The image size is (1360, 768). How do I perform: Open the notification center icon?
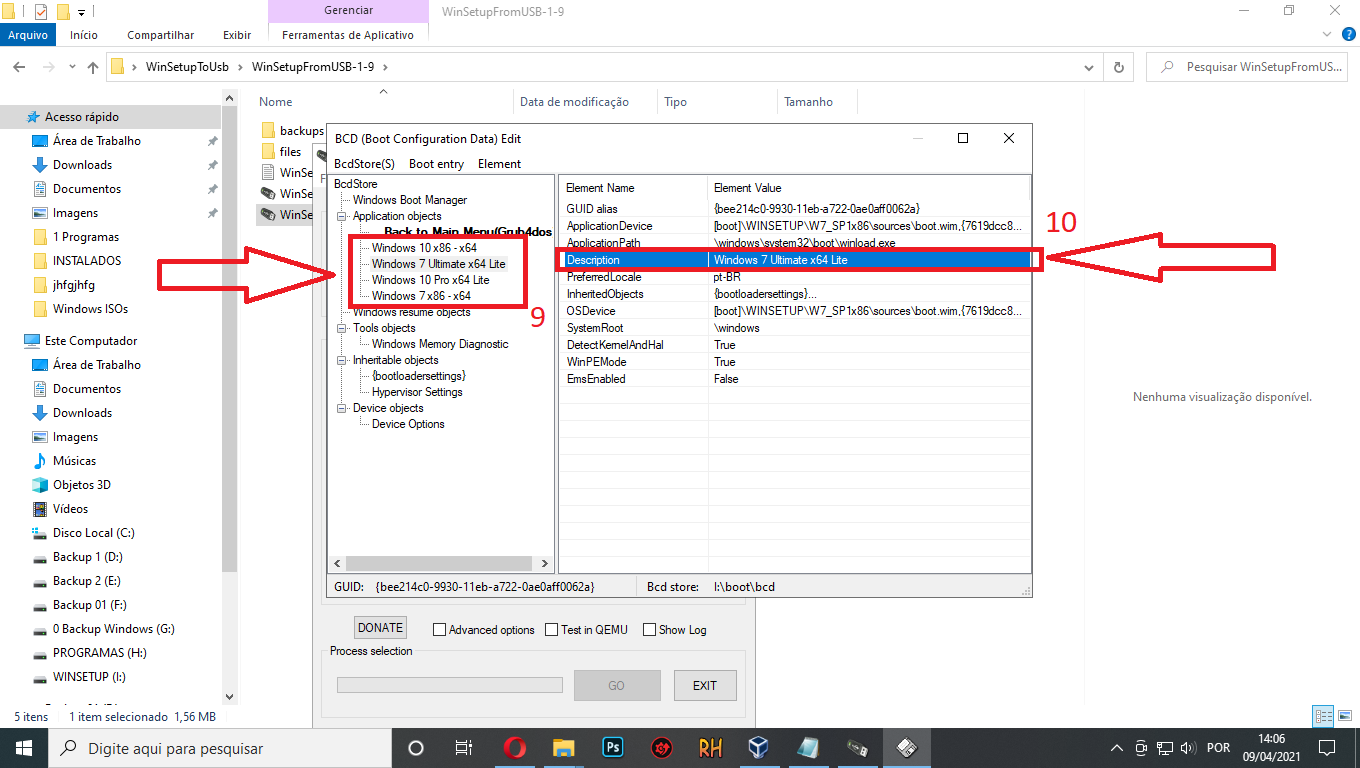[x=1327, y=748]
